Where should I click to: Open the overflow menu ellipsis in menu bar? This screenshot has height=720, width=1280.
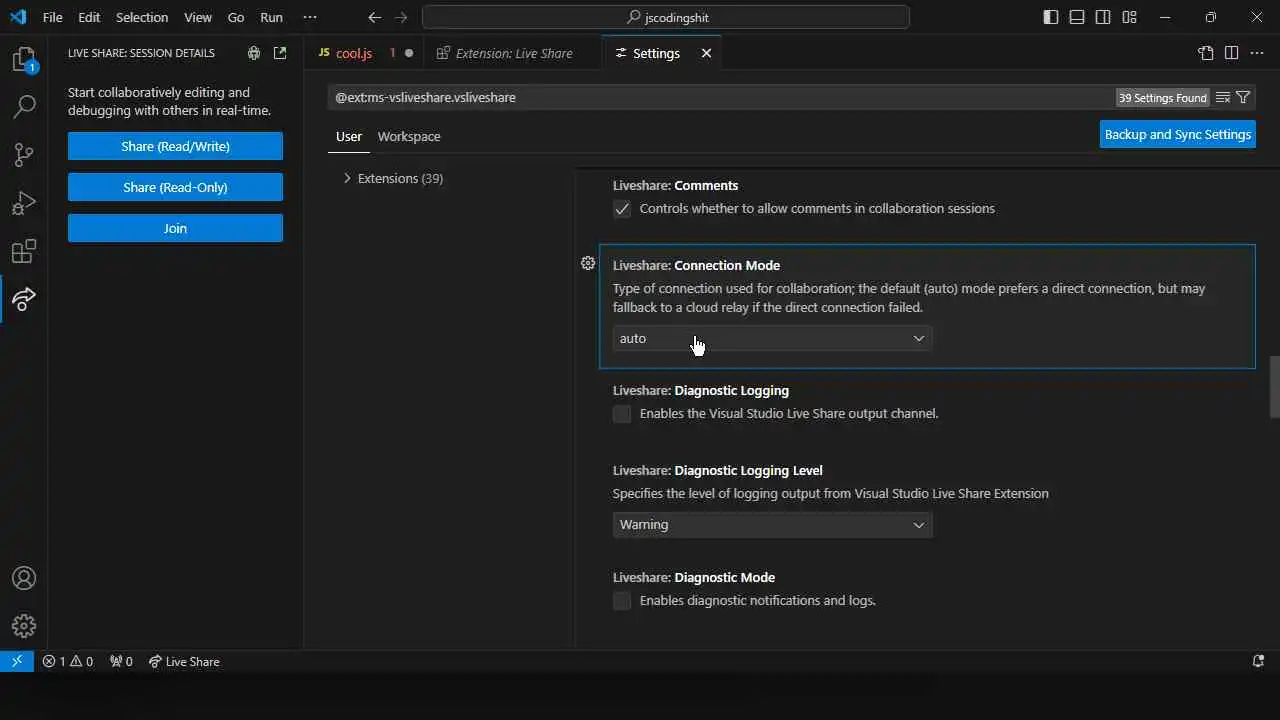click(310, 17)
